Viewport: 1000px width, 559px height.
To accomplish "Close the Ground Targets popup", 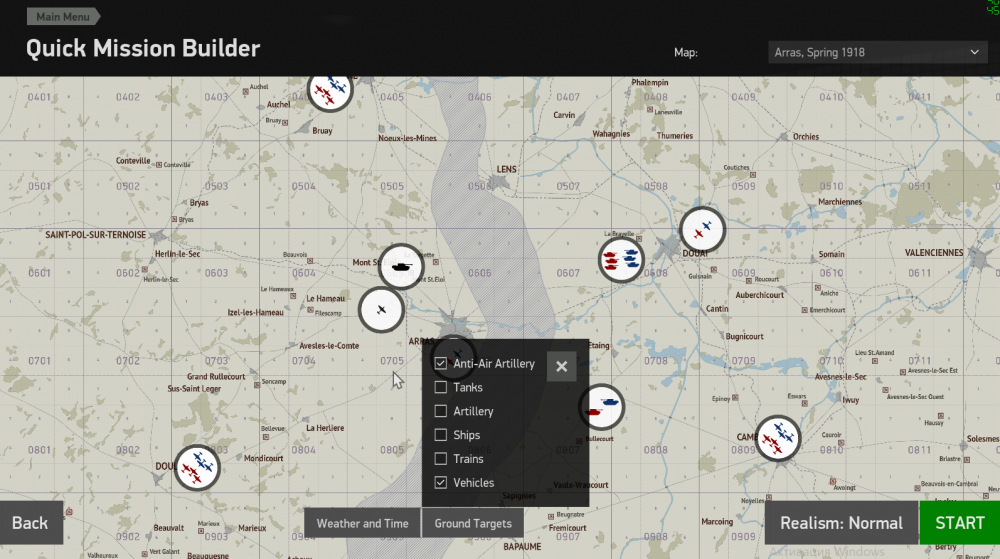I will point(561,367).
